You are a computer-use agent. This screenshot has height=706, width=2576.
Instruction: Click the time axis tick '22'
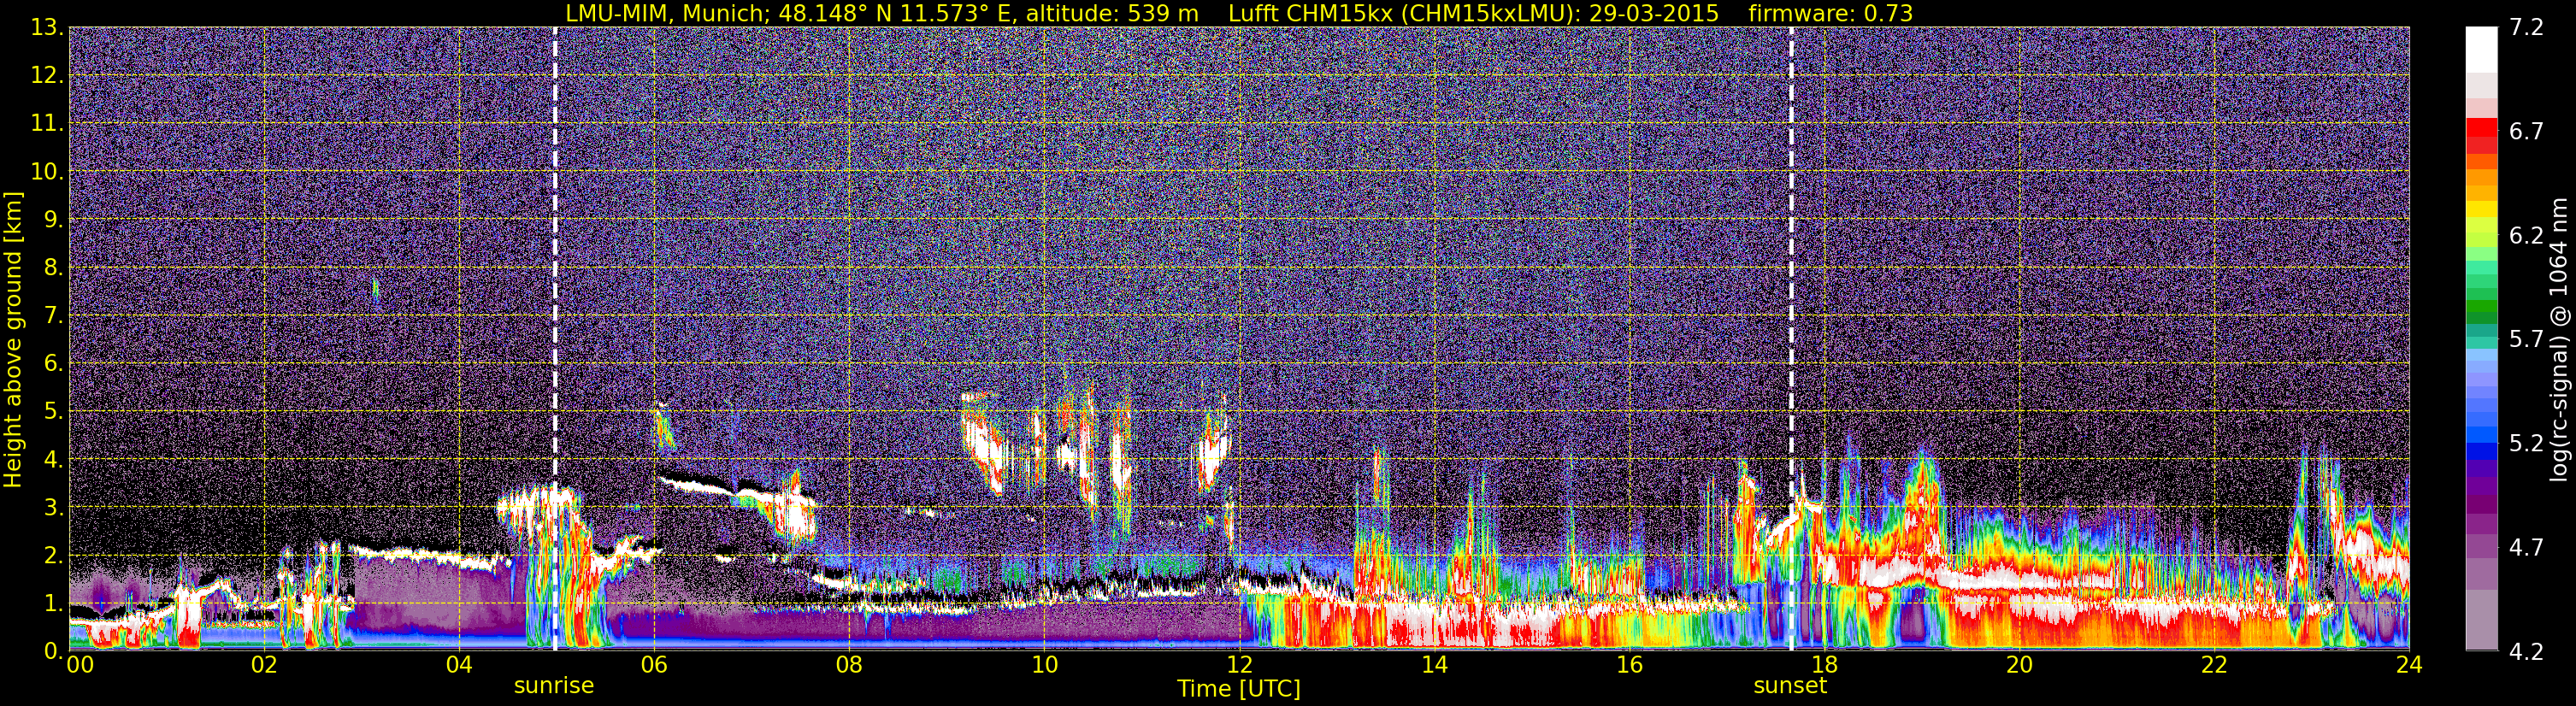coord(2214,665)
